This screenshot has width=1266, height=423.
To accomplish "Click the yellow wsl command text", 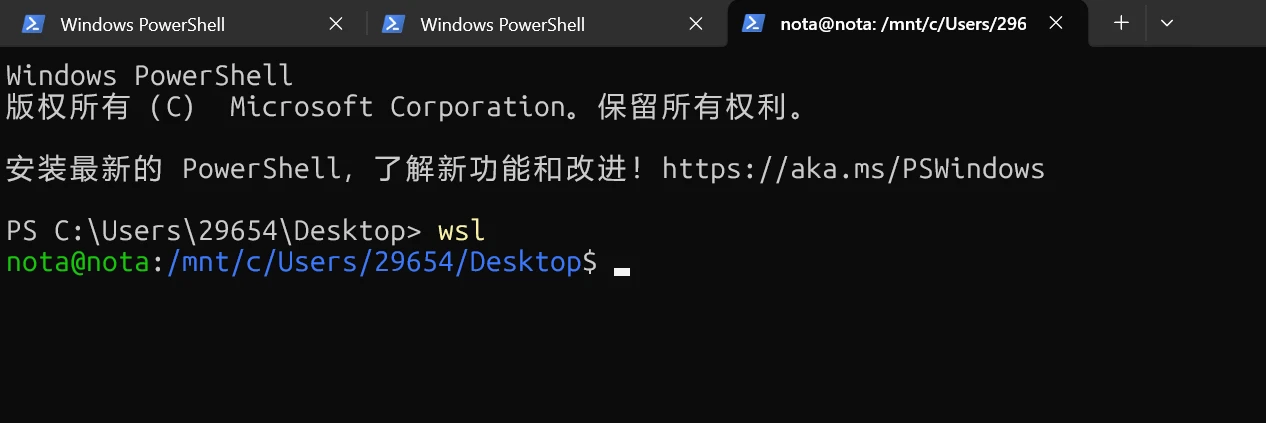I will 461,231.
